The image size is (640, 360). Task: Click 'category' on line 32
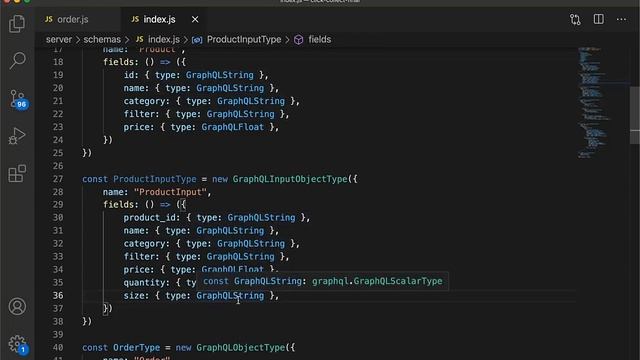(x=144, y=244)
